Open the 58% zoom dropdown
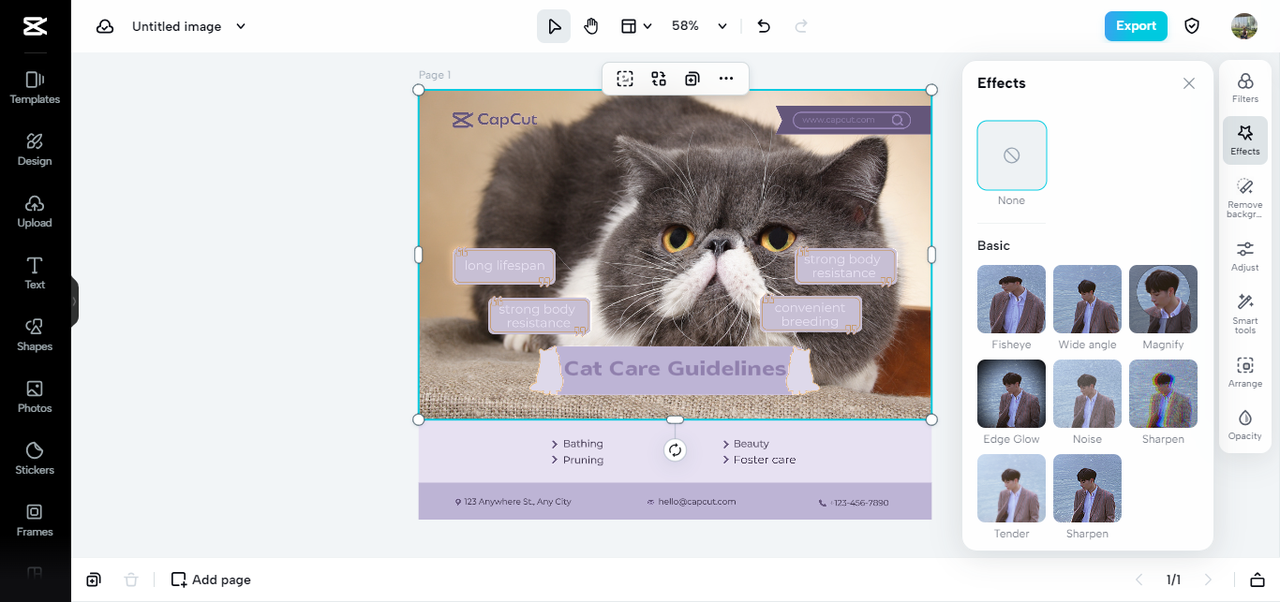Screen dimensions: 1280x602 coord(699,26)
